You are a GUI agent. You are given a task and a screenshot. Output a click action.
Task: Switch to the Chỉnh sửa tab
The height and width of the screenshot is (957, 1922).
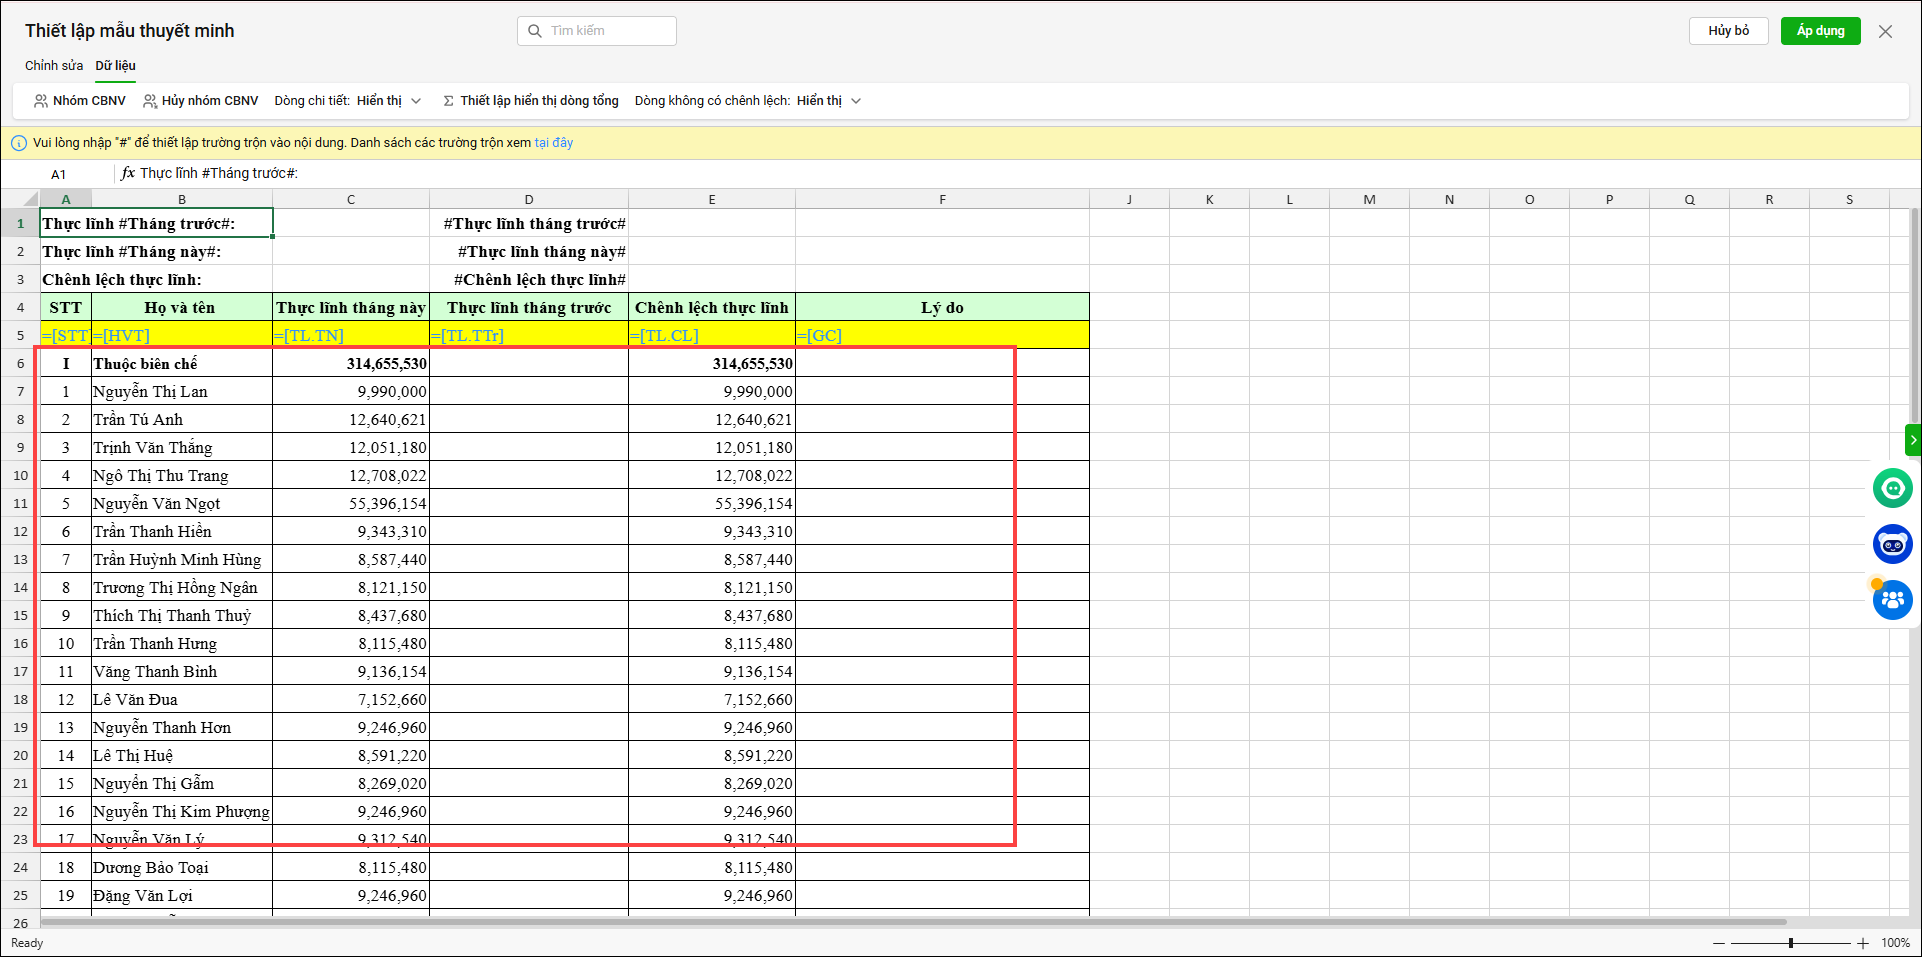pos(54,66)
